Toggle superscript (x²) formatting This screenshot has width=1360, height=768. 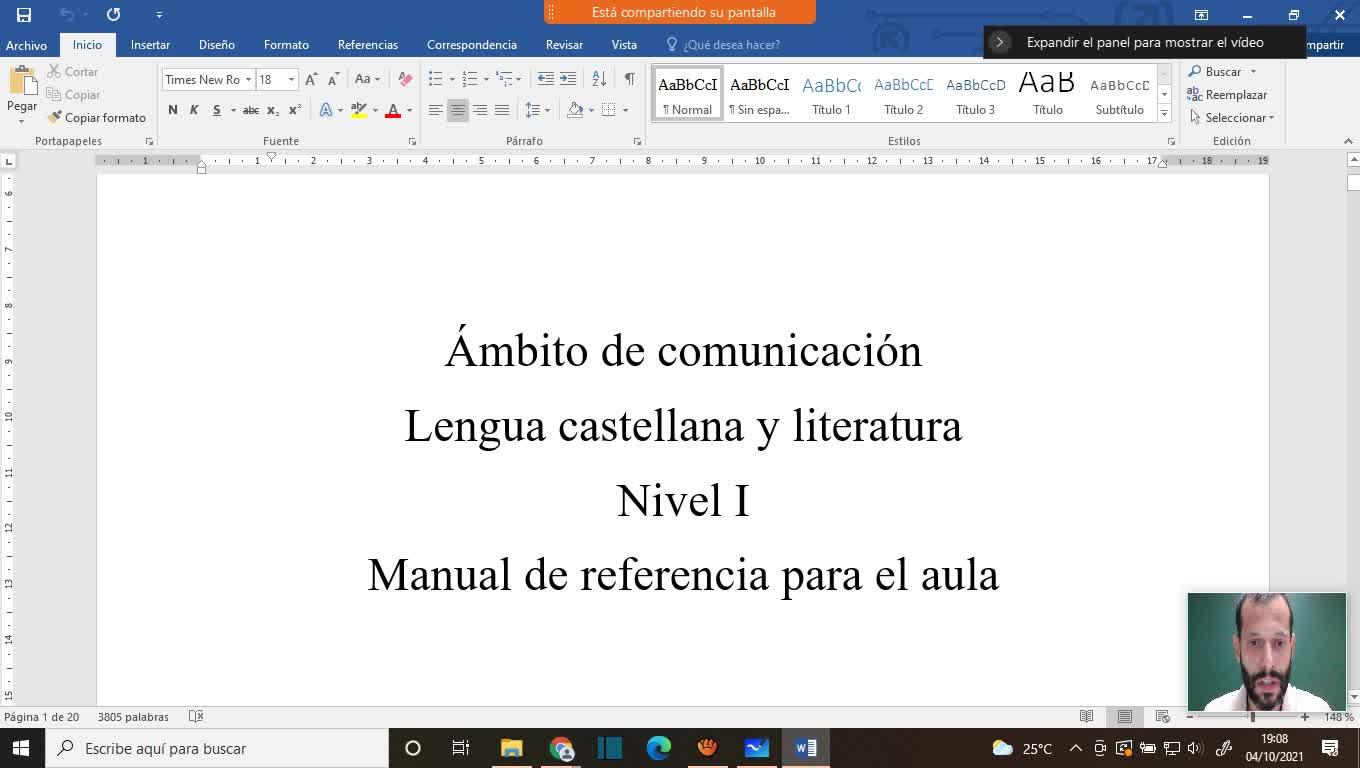point(295,110)
